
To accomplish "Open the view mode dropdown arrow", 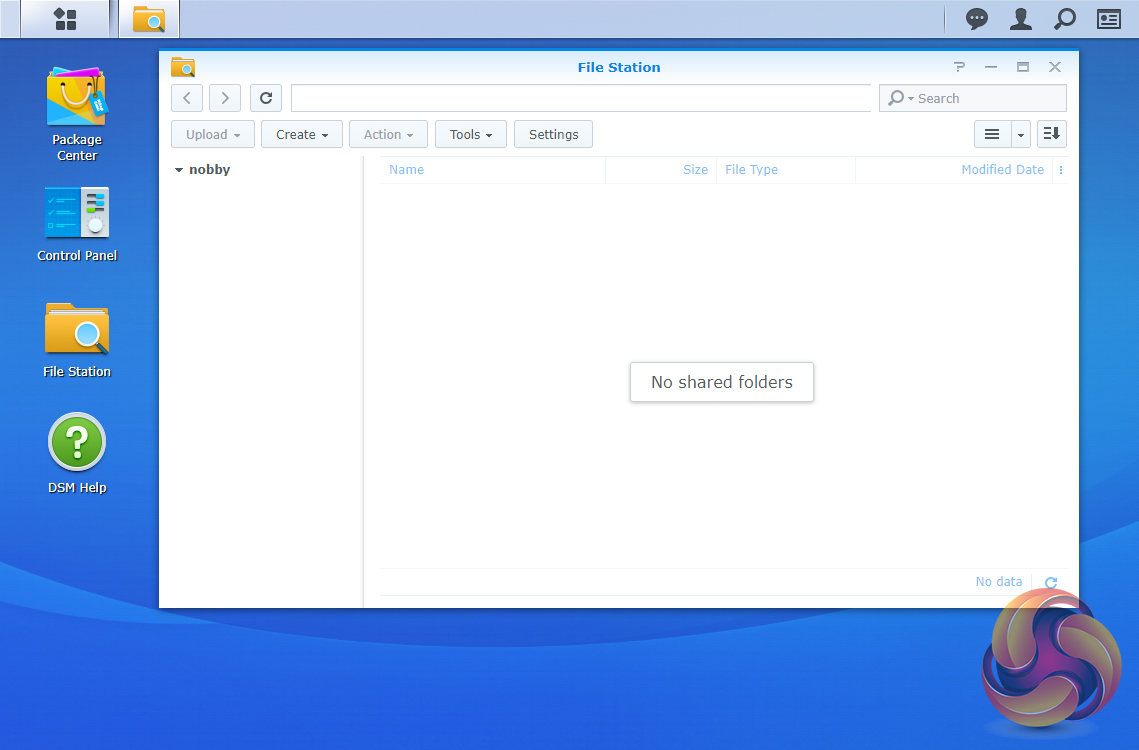I will coord(1021,134).
